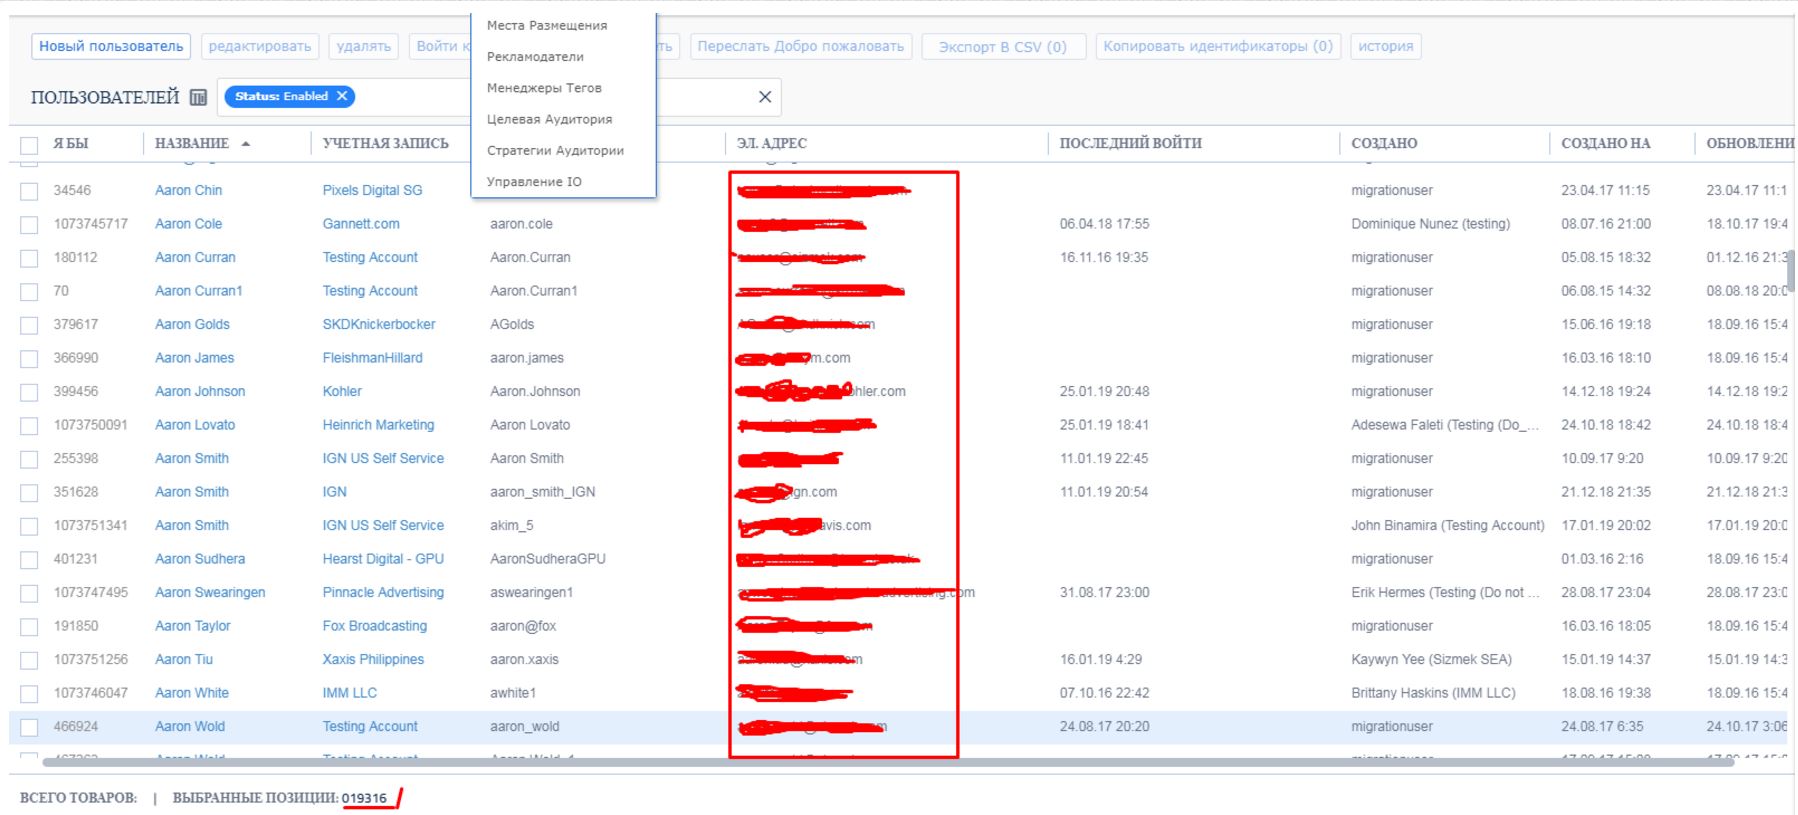Open user link Aaron Curran1
1798x815 pixels.
click(x=199, y=291)
